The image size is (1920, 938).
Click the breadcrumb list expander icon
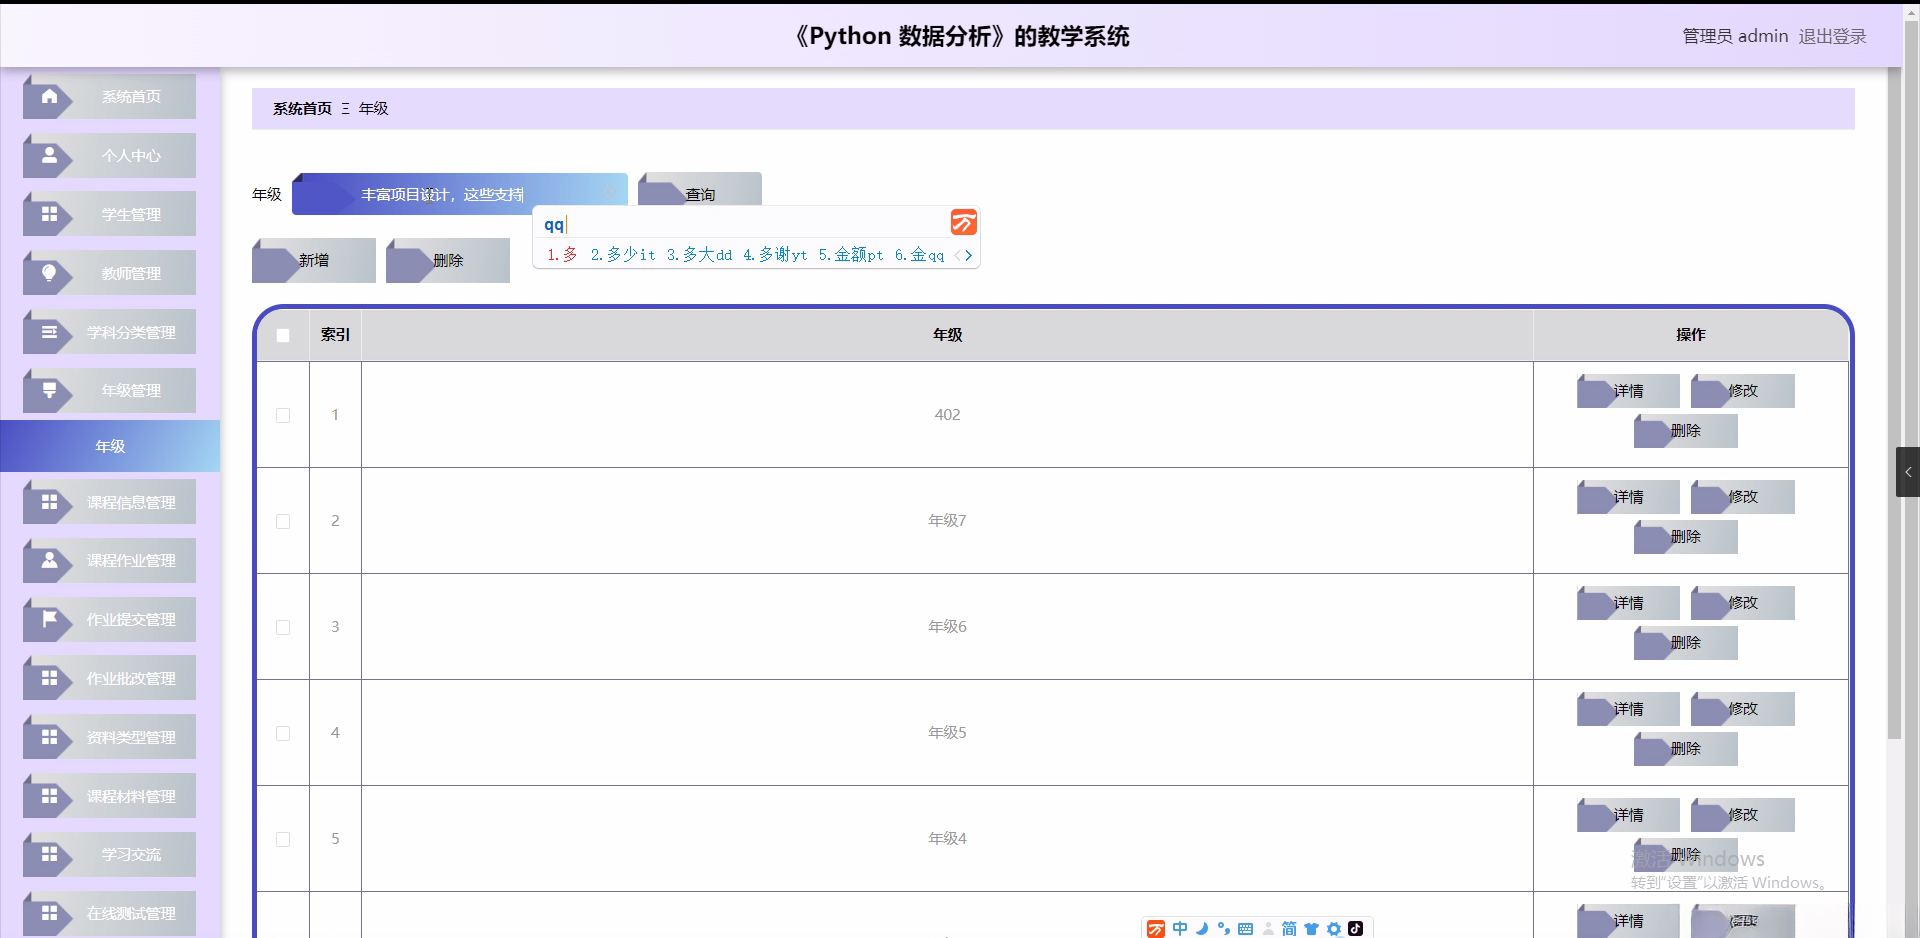(x=344, y=108)
